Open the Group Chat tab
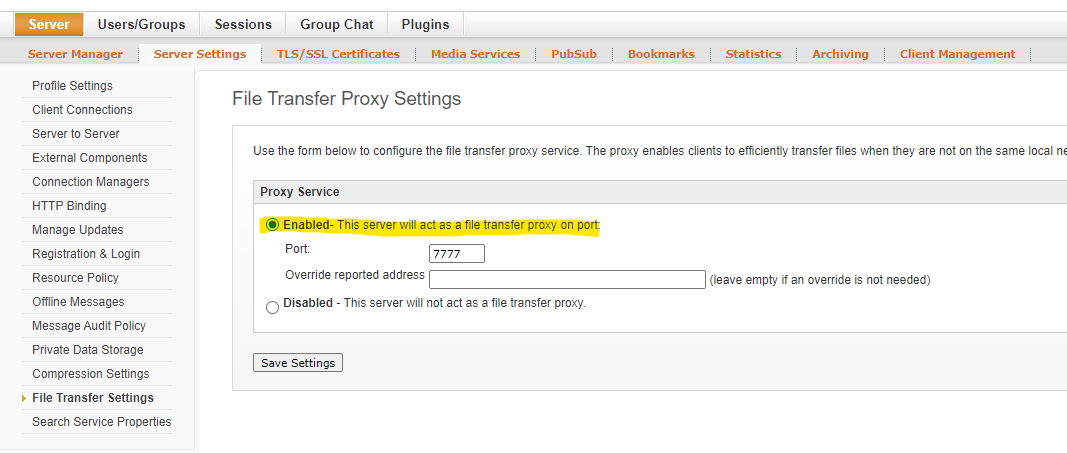This screenshot has height=453, width=1067. pyautogui.click(x=337, y=24)
